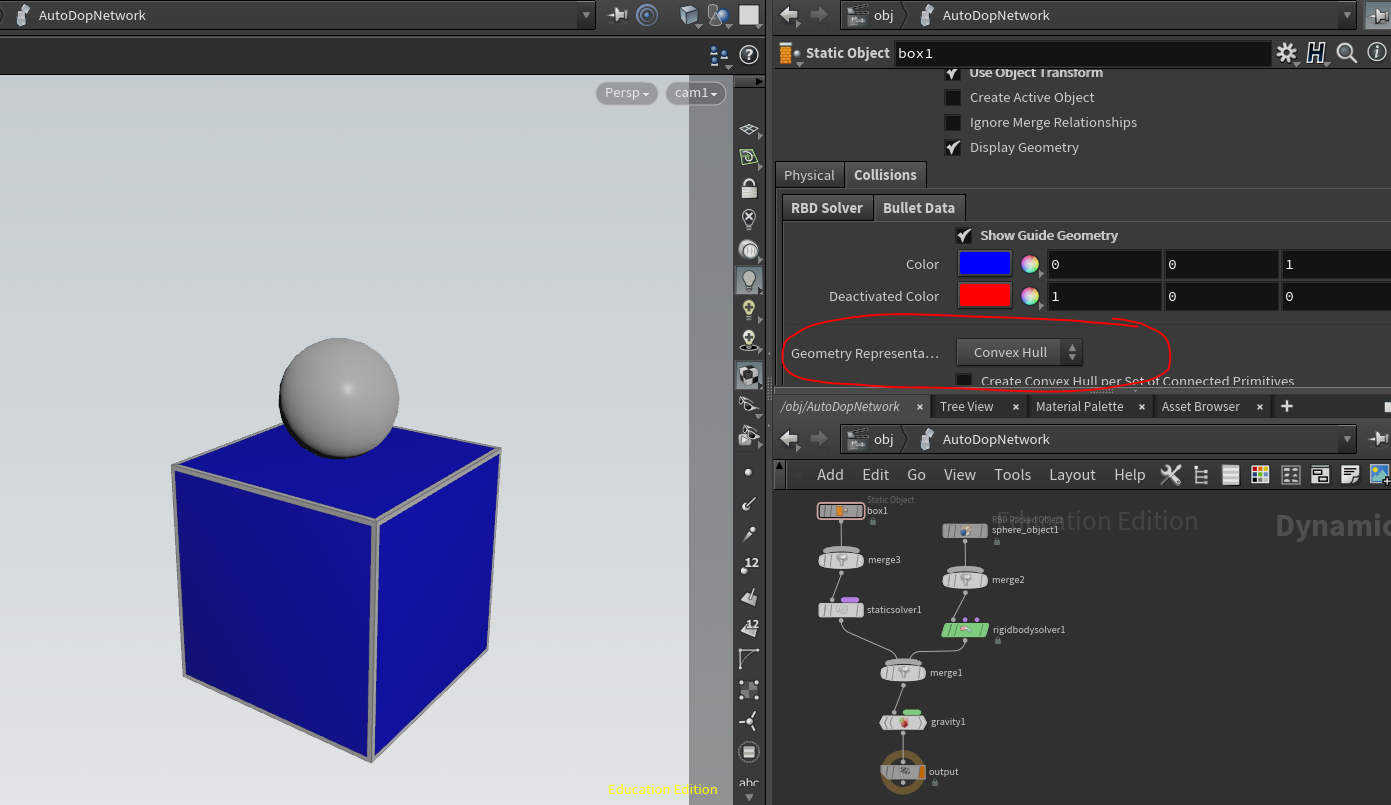The image size is (1391, 805).
Task: Click the back arrow in network editor path bar
Action: coord(789,439)
